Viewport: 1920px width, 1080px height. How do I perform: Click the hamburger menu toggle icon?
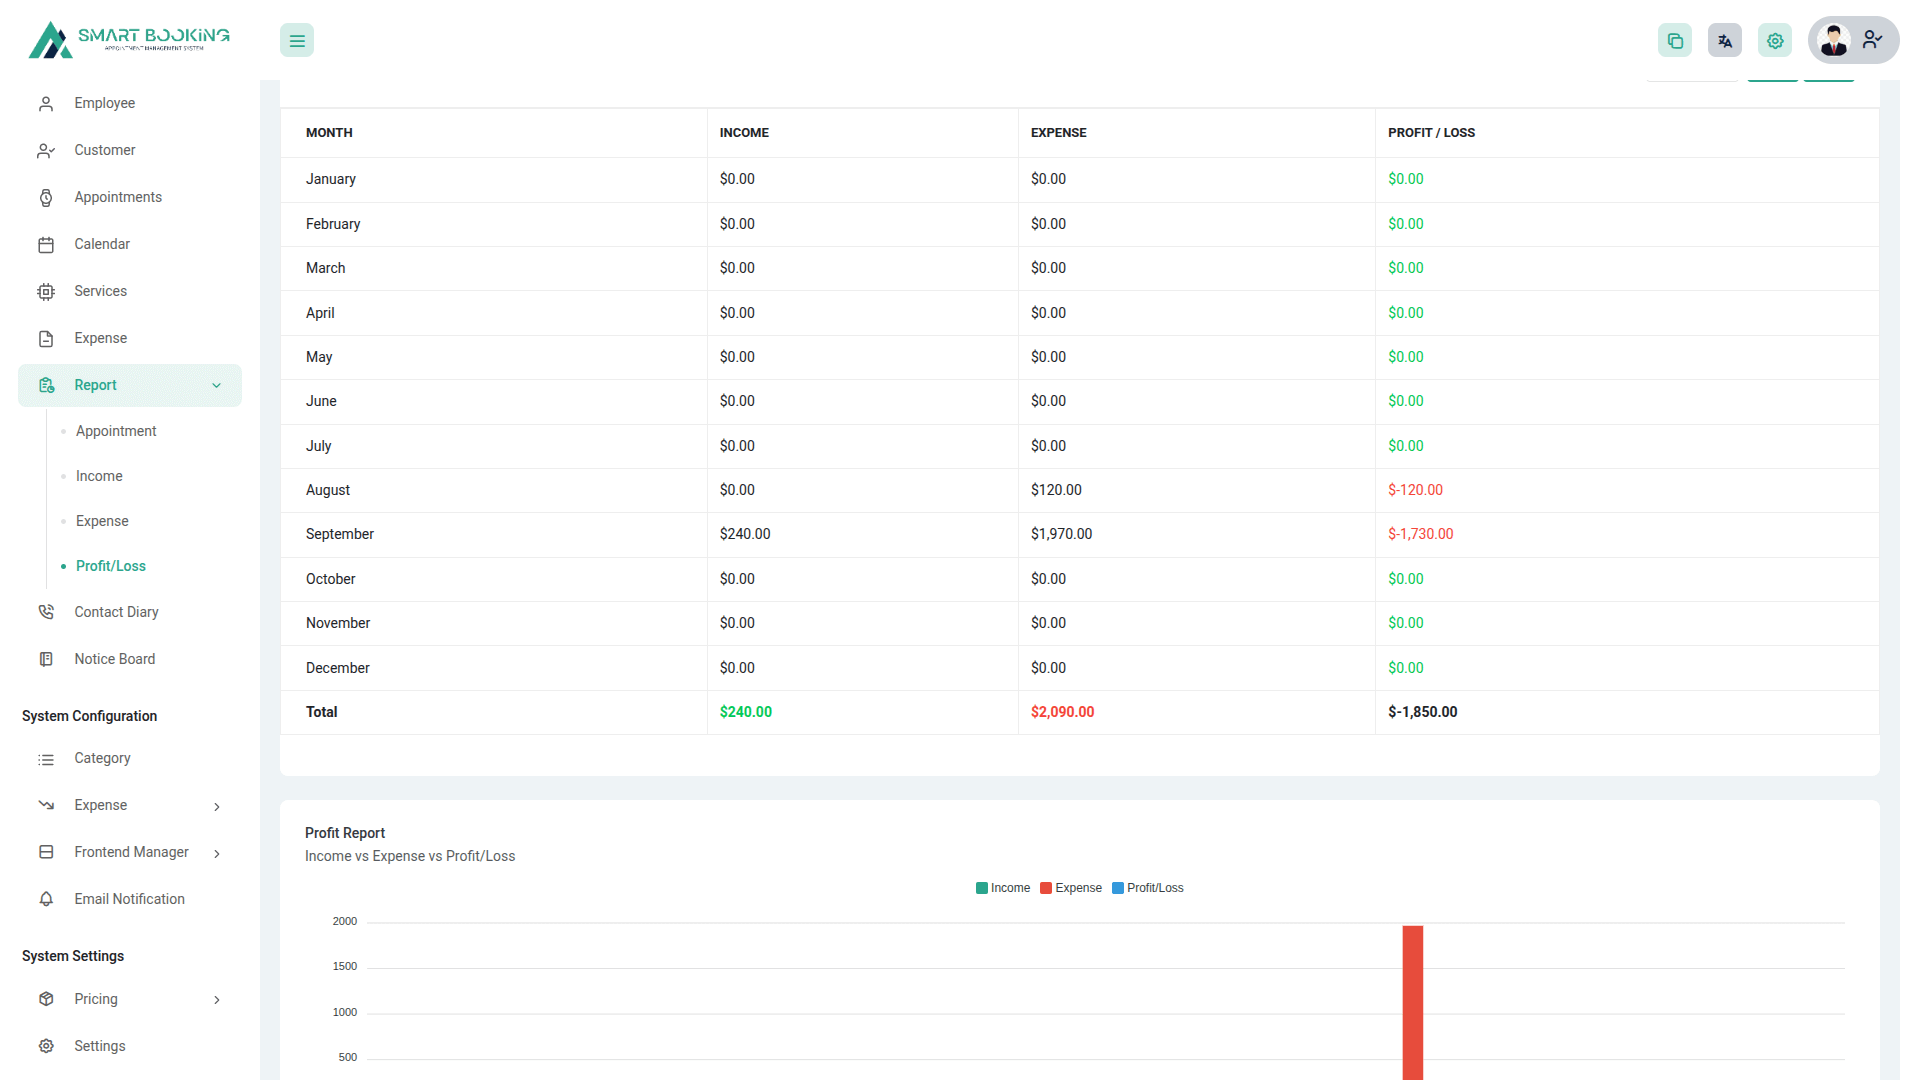click(297, 41)
